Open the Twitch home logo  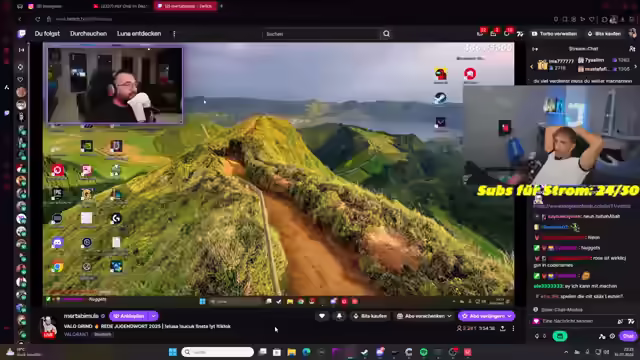click(22, 34)
